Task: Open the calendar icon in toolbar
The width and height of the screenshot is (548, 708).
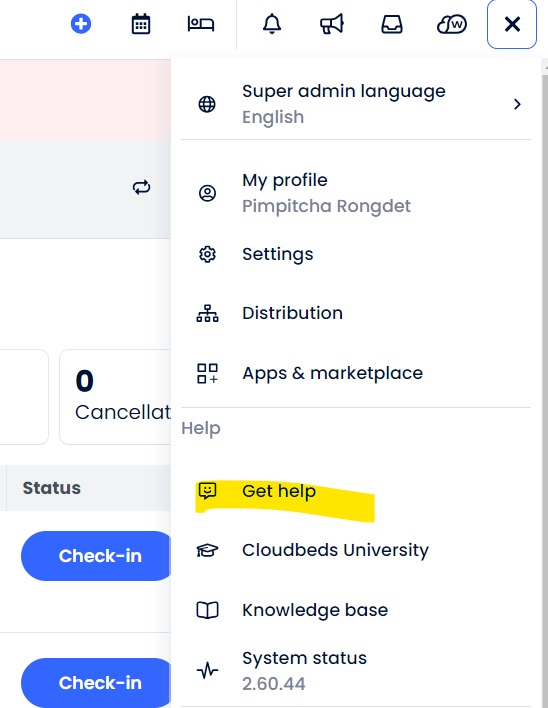Action: pos(140,24)
